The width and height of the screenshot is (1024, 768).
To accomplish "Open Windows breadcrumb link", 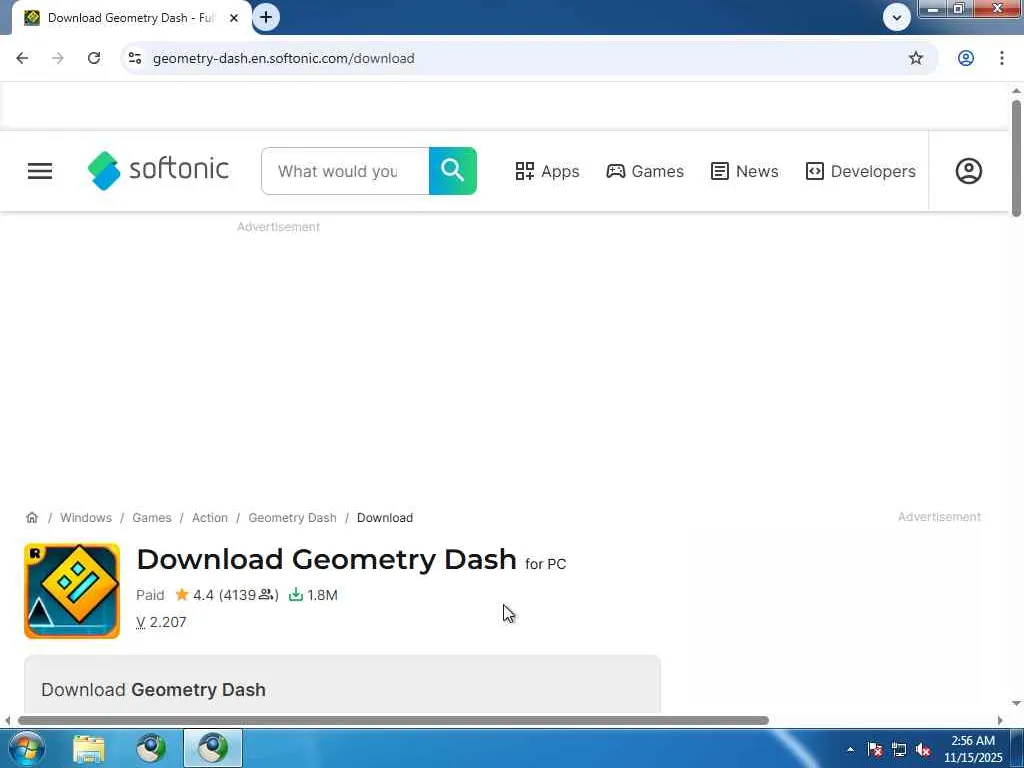I will click(86, 518).
